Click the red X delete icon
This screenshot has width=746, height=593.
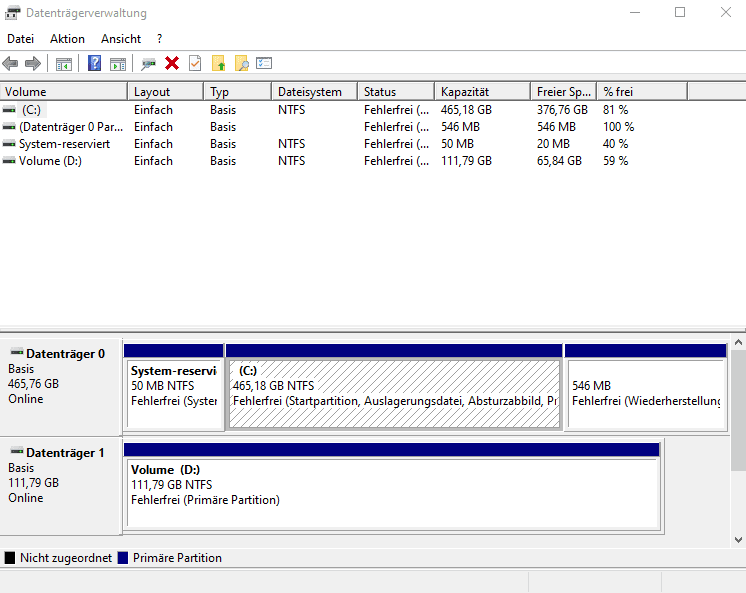point(172,63)
